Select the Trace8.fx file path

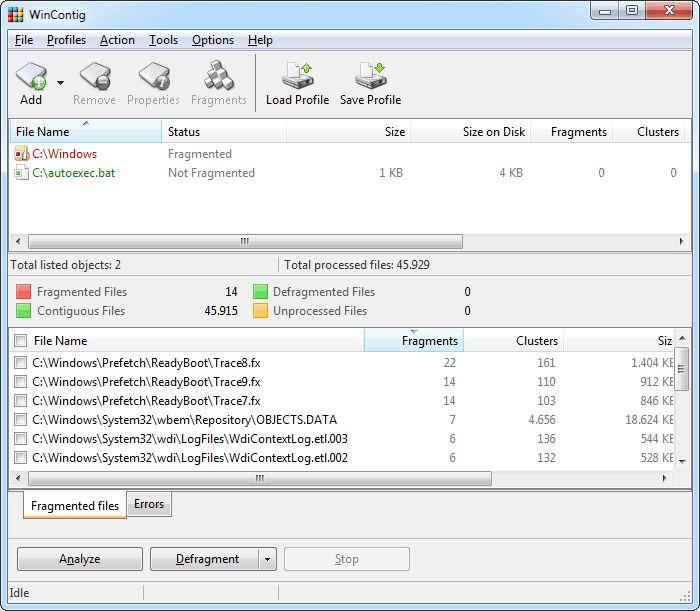[146, 362]
